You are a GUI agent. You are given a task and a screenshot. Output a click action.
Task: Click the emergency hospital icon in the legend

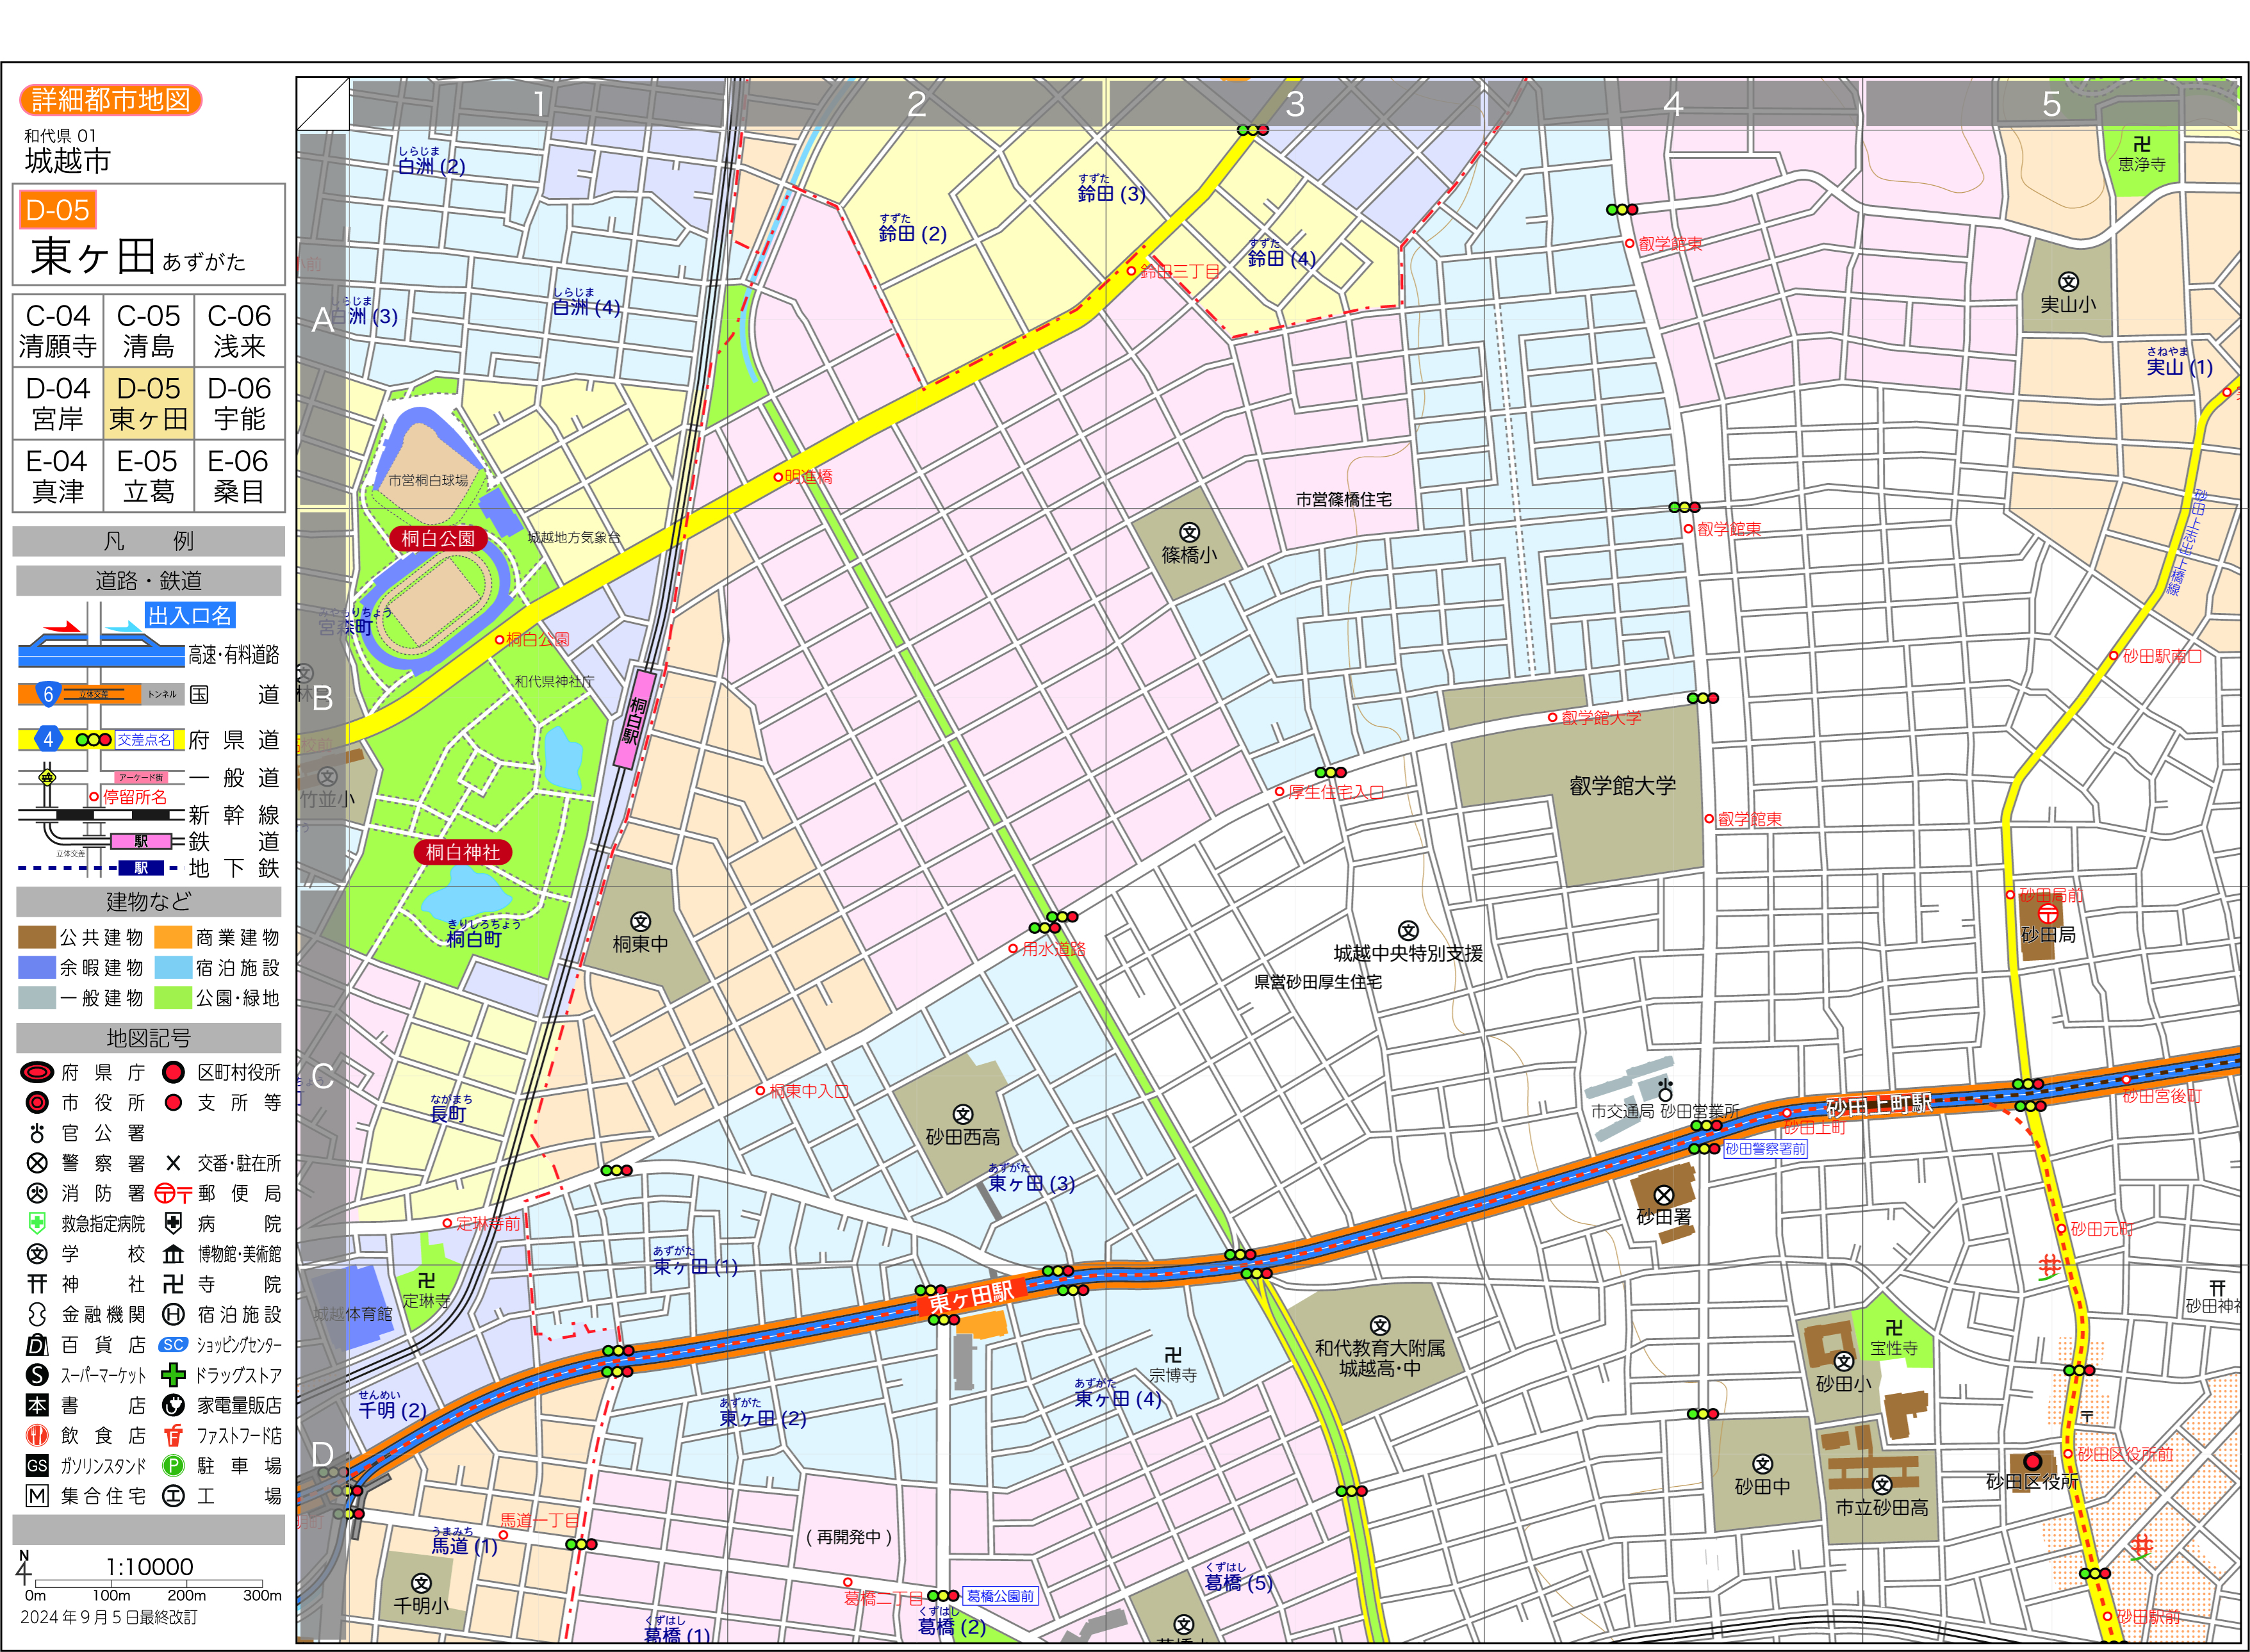[37, 1223]
